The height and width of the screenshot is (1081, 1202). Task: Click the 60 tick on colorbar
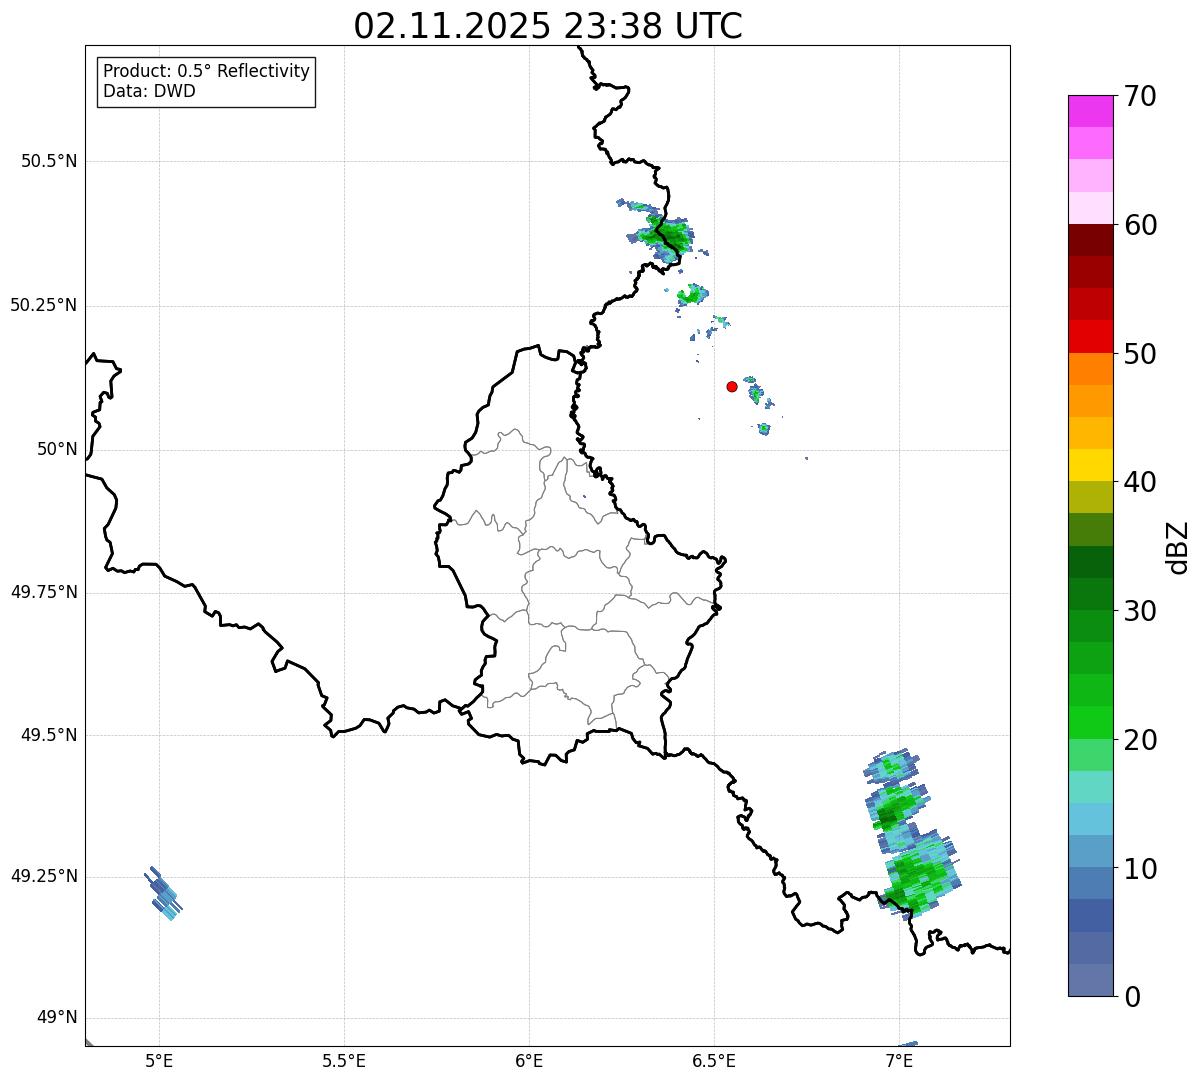tap(1140, 225)
